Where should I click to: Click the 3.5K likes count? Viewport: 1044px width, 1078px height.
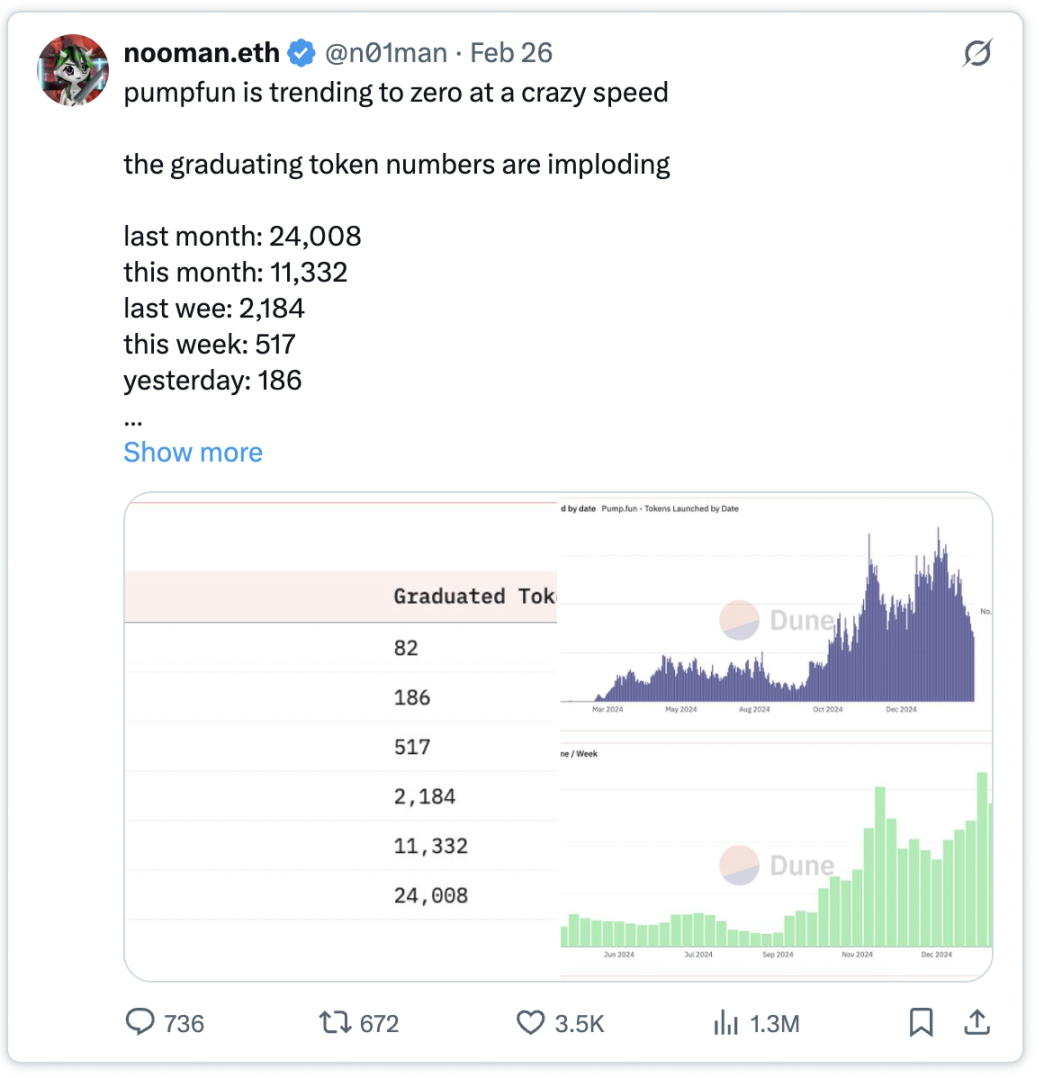click(x=580, y=1024)
